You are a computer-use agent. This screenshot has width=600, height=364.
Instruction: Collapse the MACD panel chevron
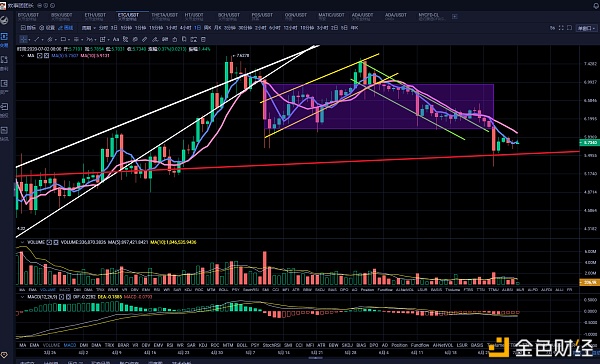click(22, 297)
